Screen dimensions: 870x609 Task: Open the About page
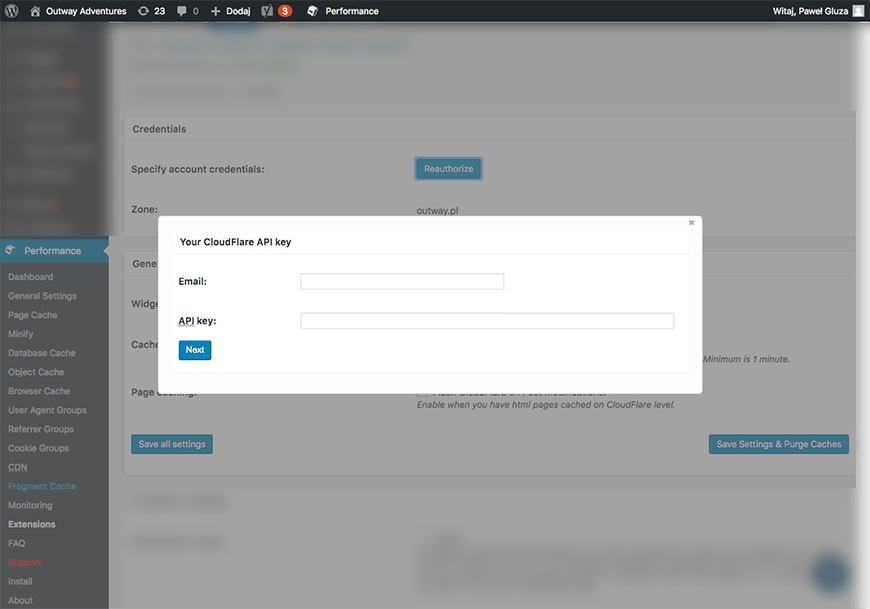20,601
